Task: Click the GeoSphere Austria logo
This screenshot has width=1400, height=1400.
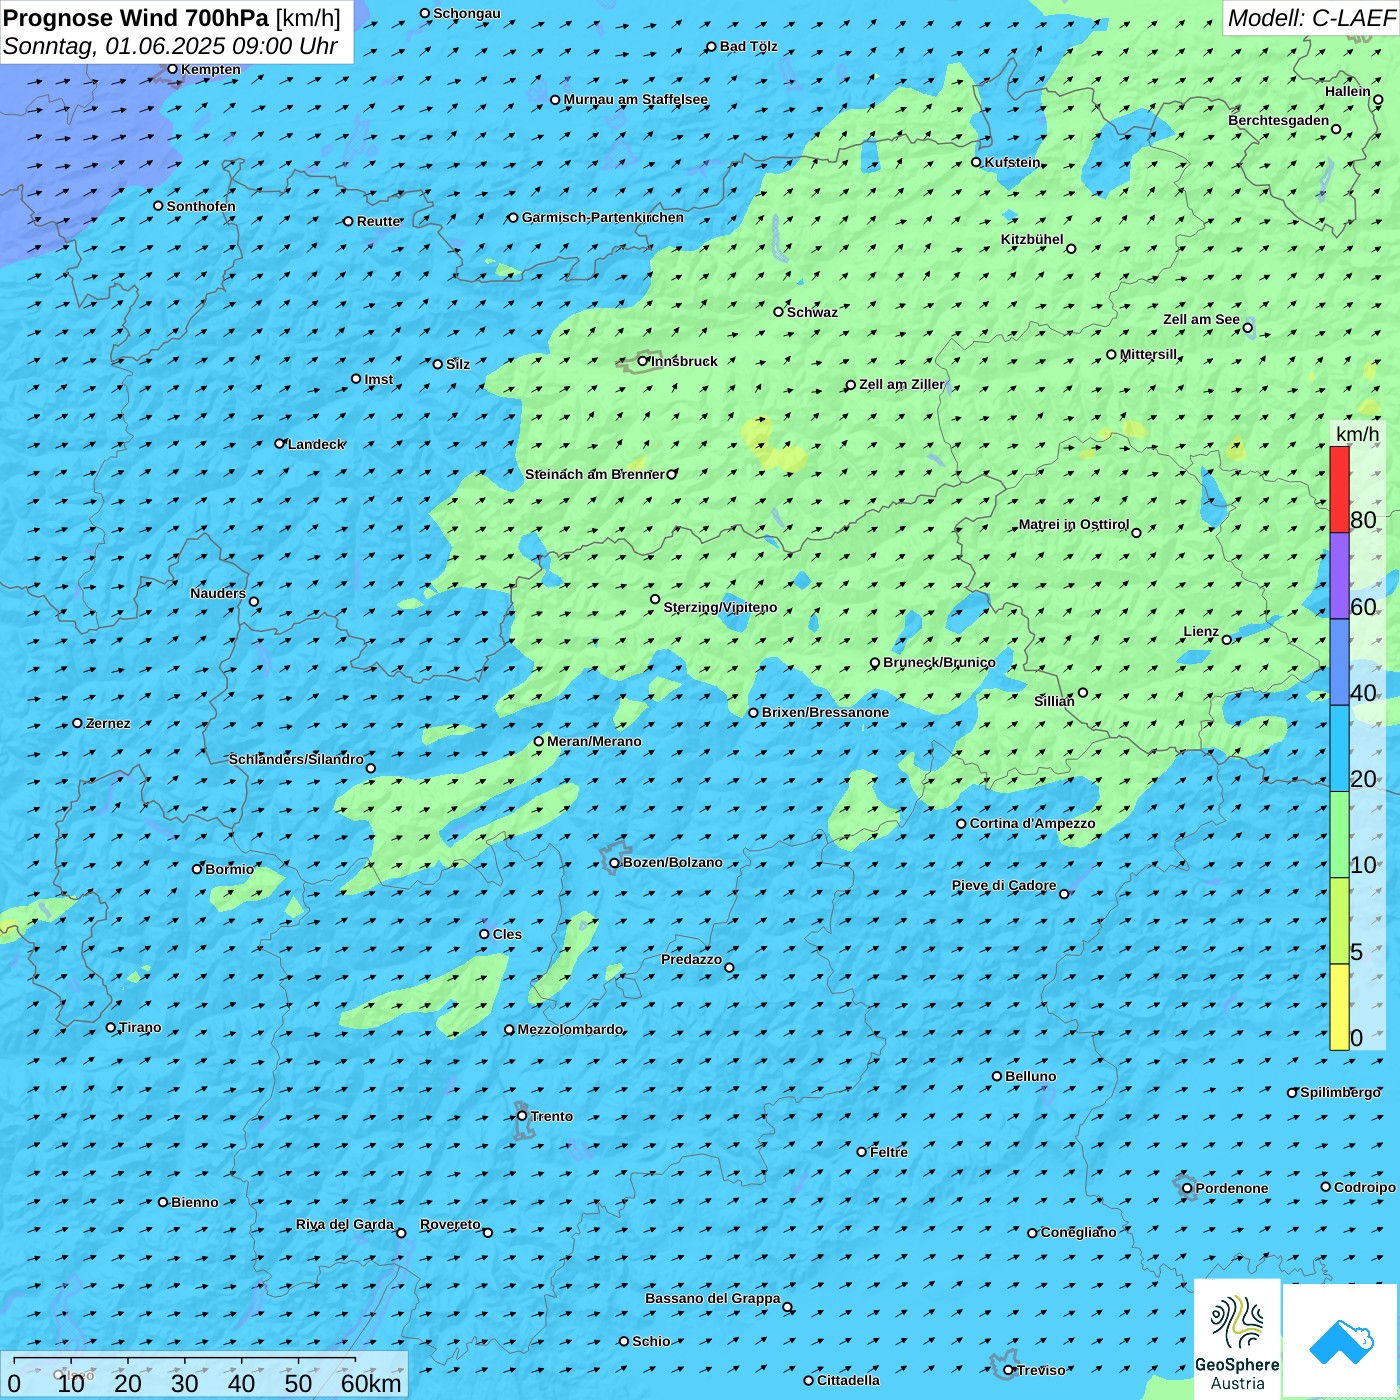Action: pyautogui.click(x=1237, y=1340)
